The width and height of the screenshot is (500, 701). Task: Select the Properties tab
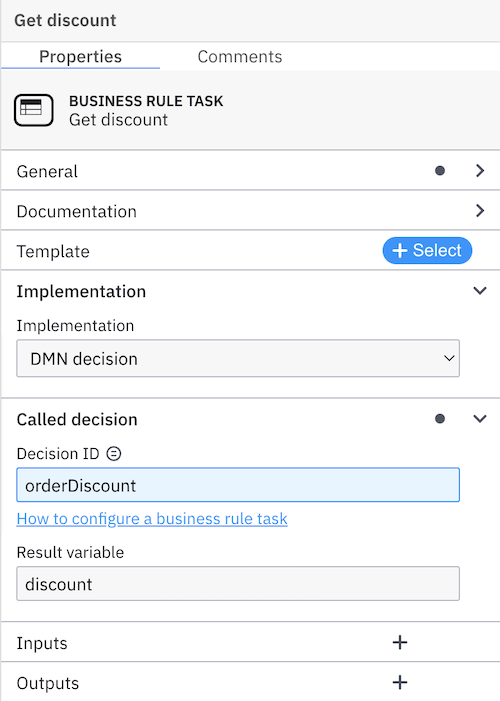81,57
